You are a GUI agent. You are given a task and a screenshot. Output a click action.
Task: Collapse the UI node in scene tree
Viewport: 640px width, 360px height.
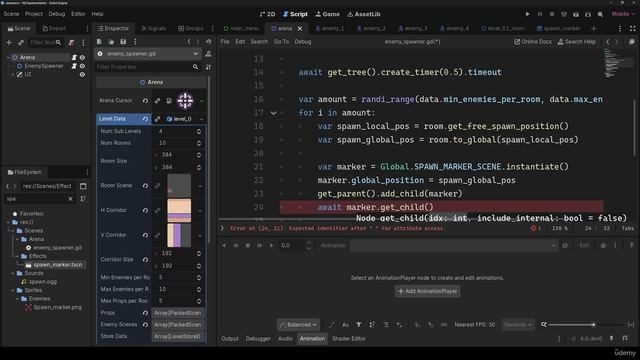point(13,75)
